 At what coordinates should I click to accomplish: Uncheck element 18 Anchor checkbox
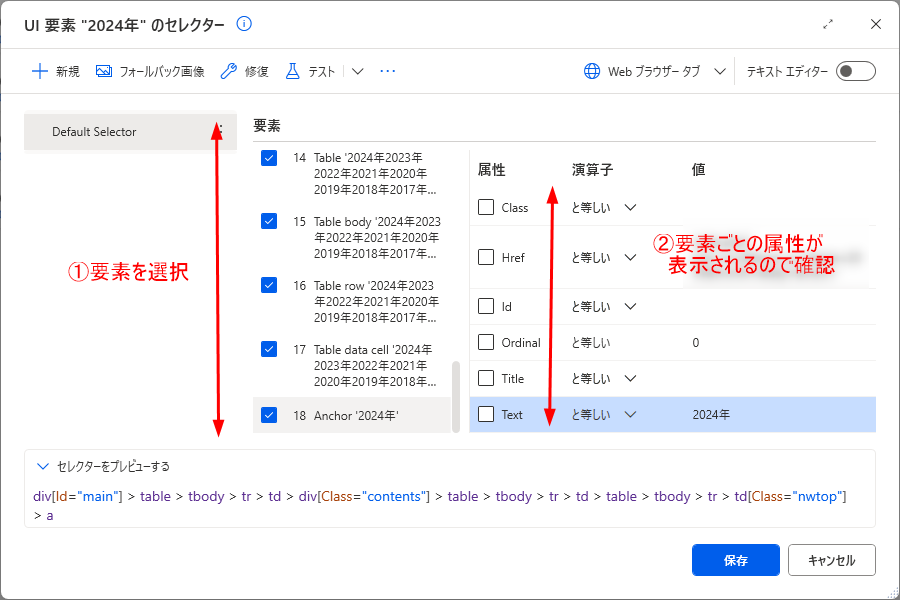[269, 415]
